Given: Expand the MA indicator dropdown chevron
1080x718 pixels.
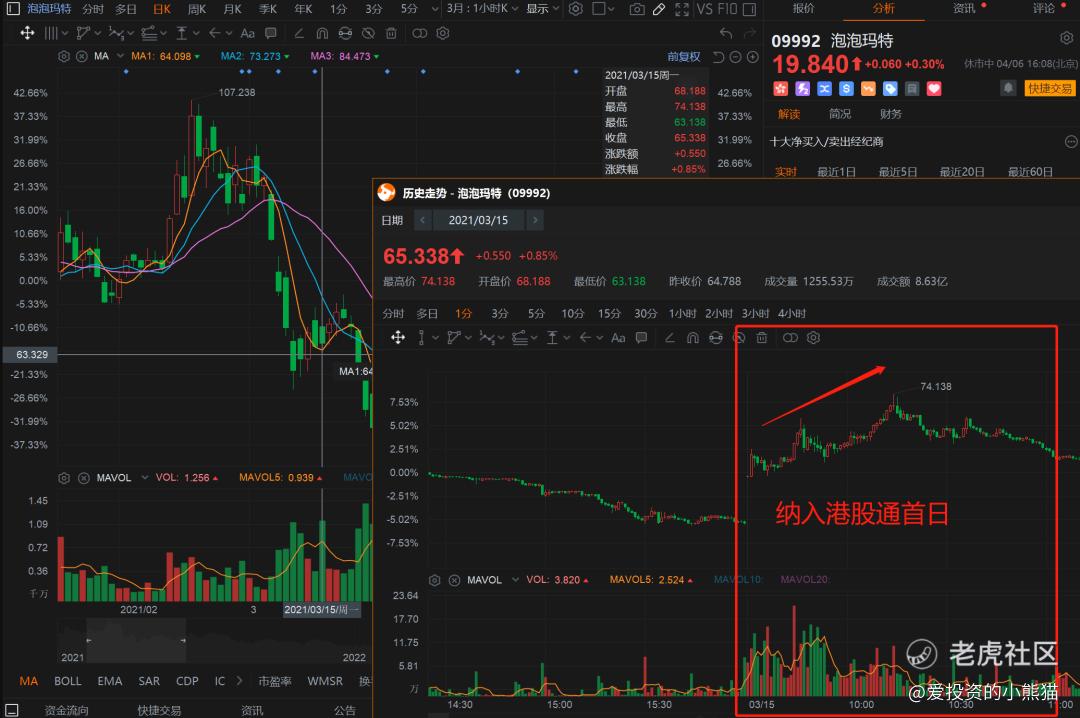Looking at the screenshot, I should click(121, 56).
